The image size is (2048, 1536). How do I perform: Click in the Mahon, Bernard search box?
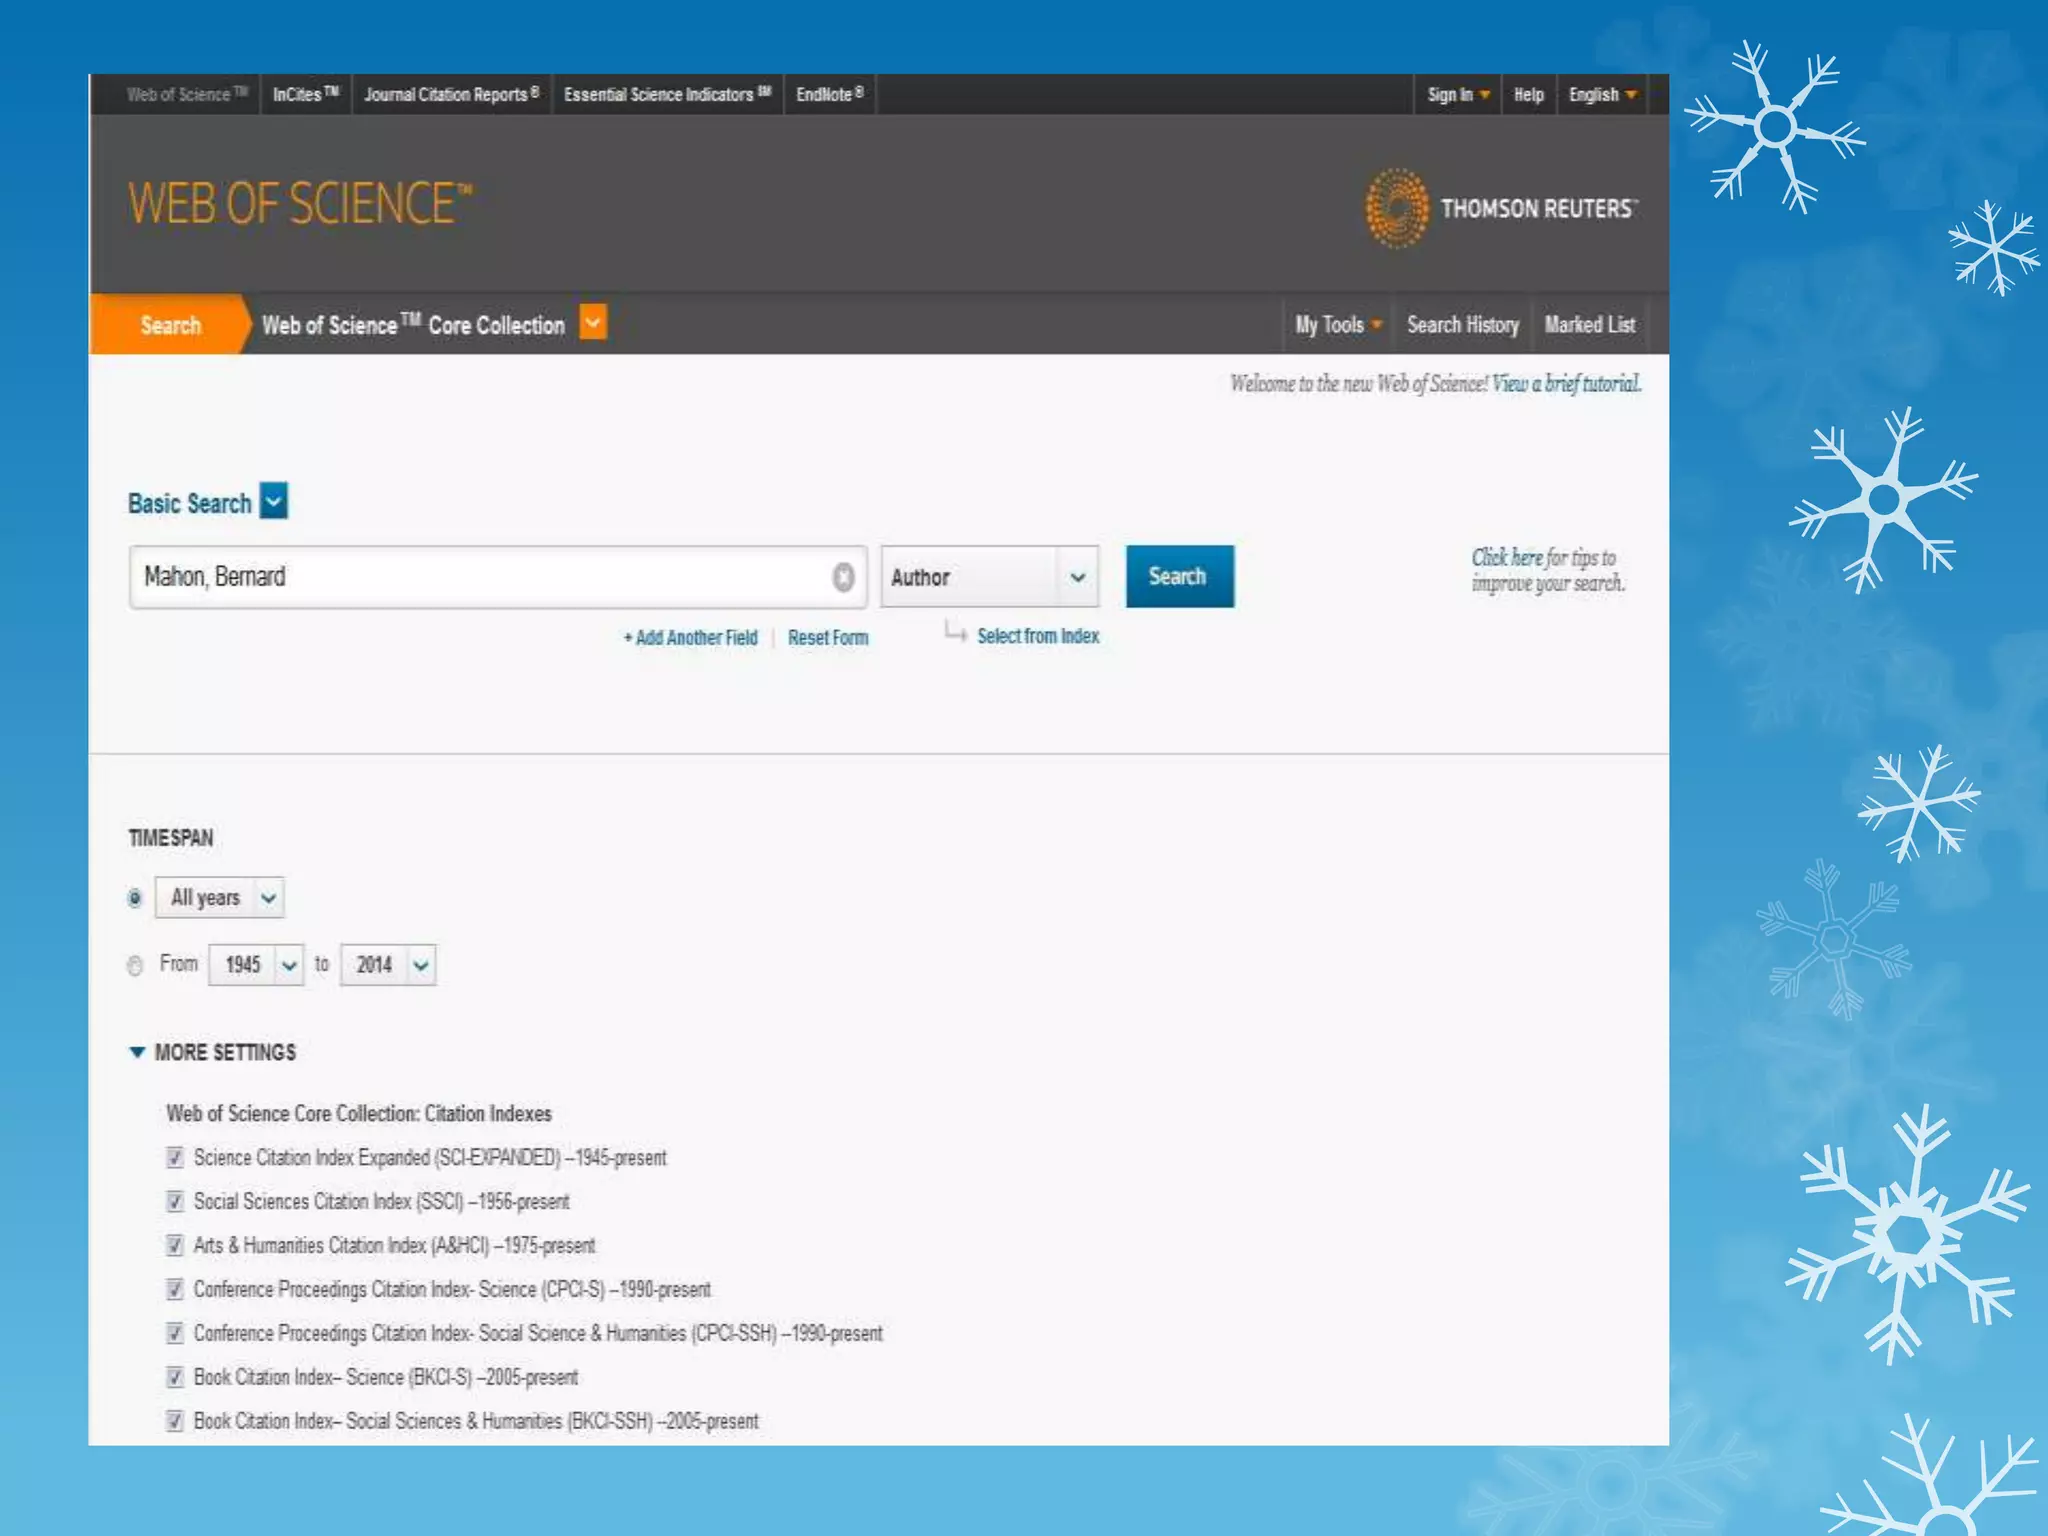480,577
